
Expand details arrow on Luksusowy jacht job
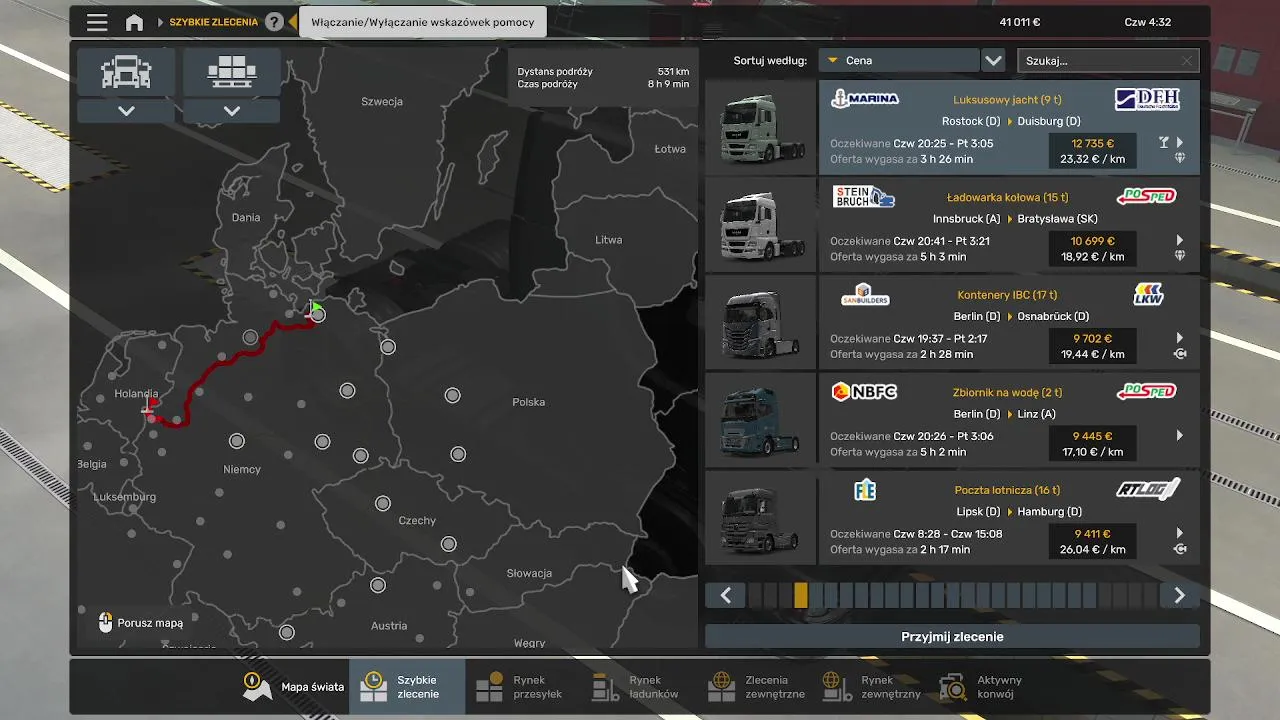tap(1180, 143)
